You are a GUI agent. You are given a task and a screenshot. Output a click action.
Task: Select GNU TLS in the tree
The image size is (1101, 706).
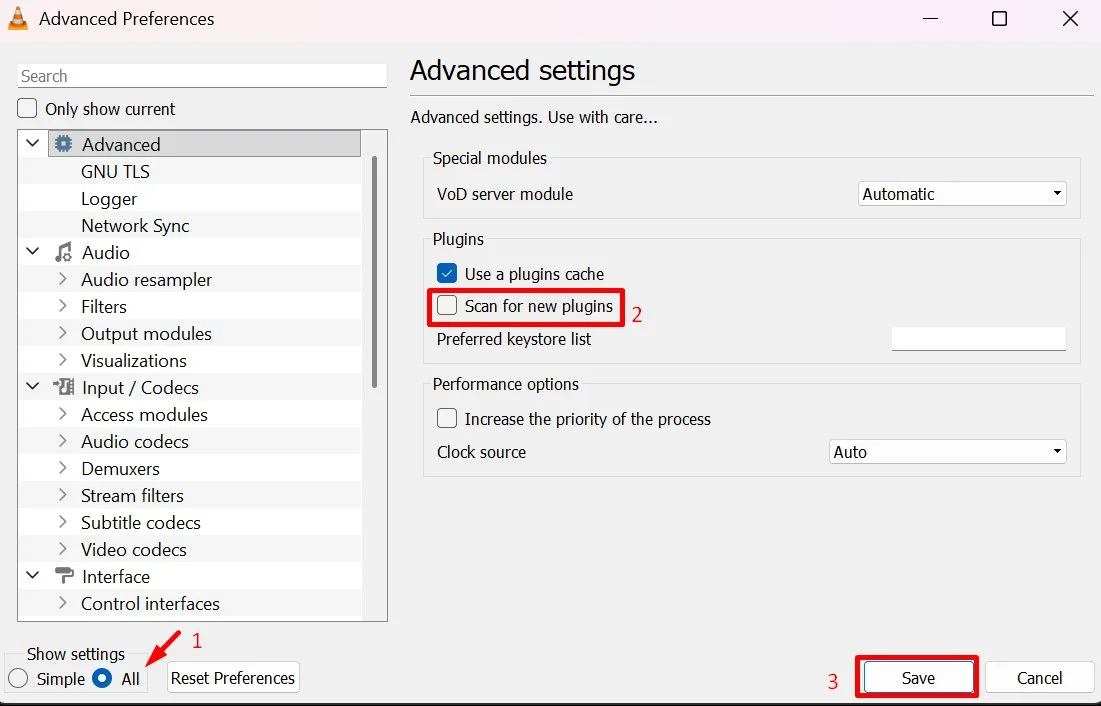click(x=115, y=171)
